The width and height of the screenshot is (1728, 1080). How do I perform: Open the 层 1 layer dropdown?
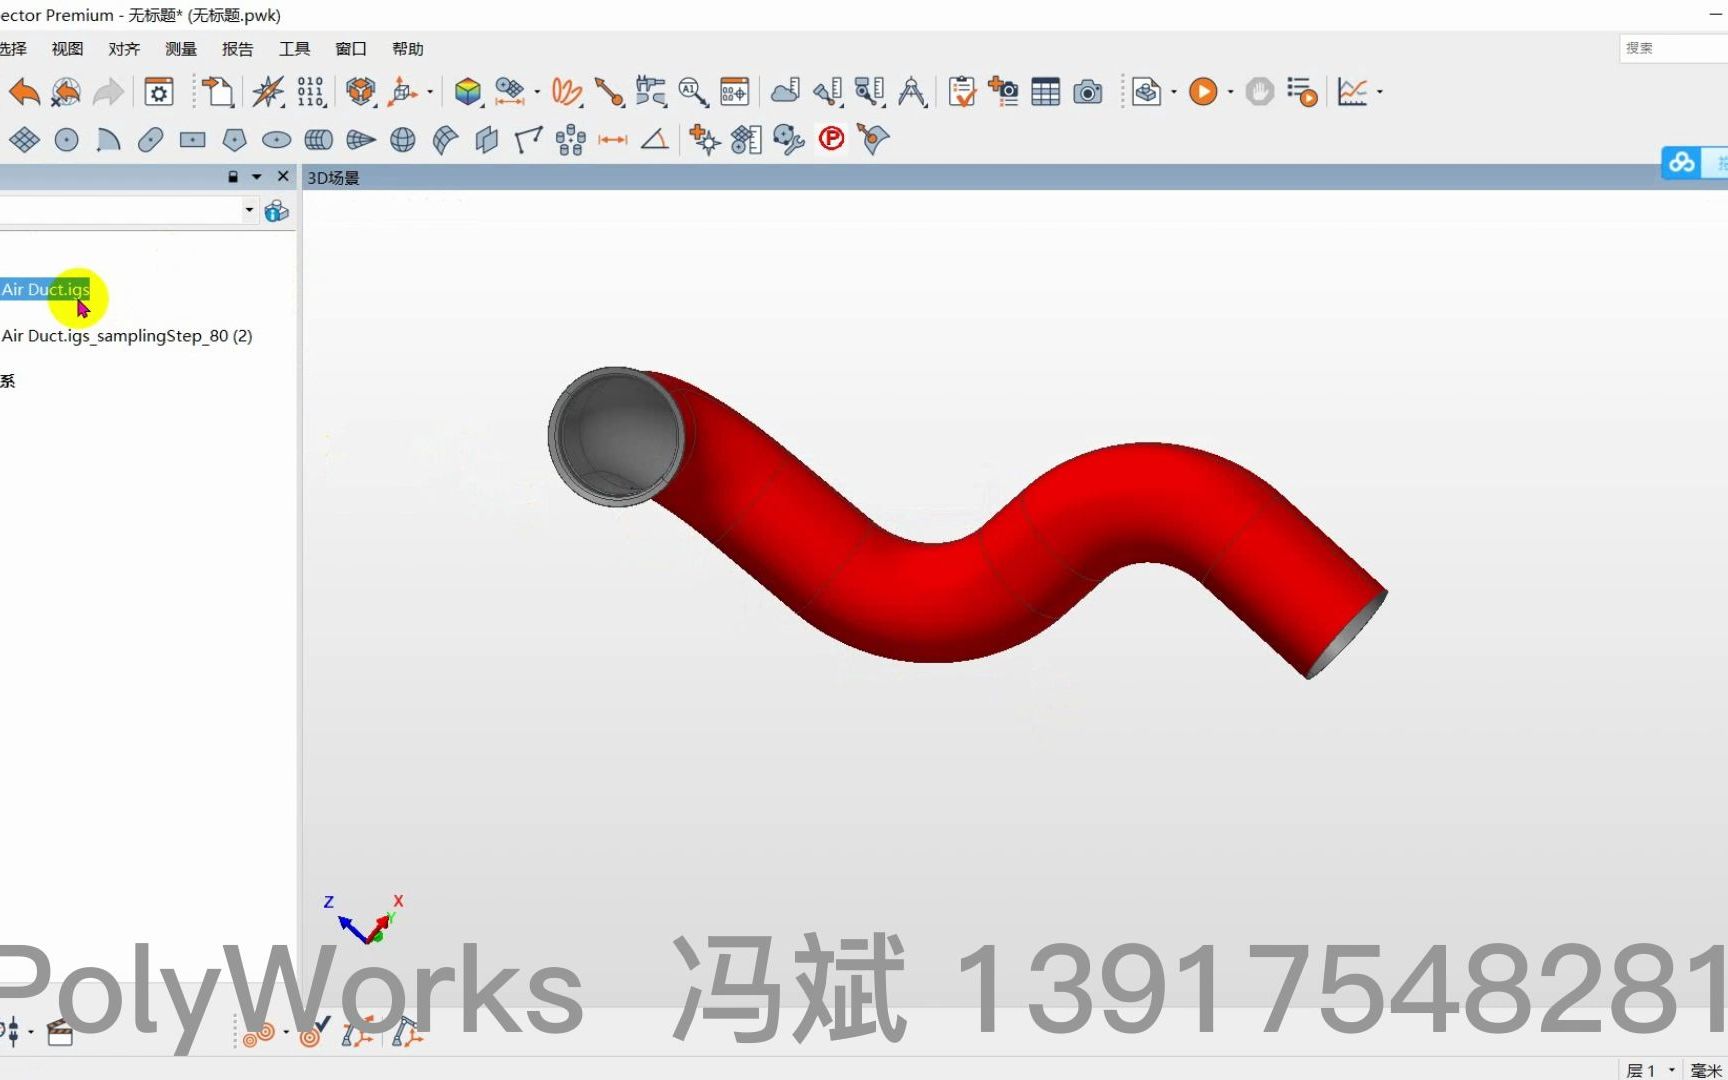pos(1650,1070)
